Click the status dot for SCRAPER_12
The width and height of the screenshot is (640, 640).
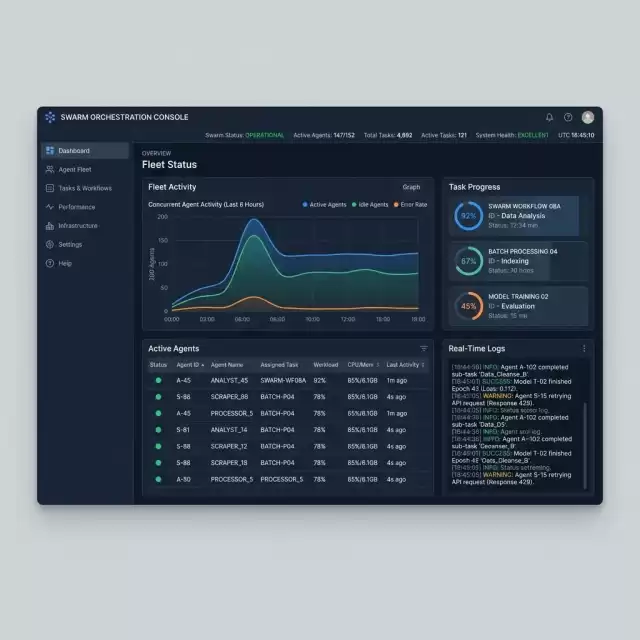(158, 447)
